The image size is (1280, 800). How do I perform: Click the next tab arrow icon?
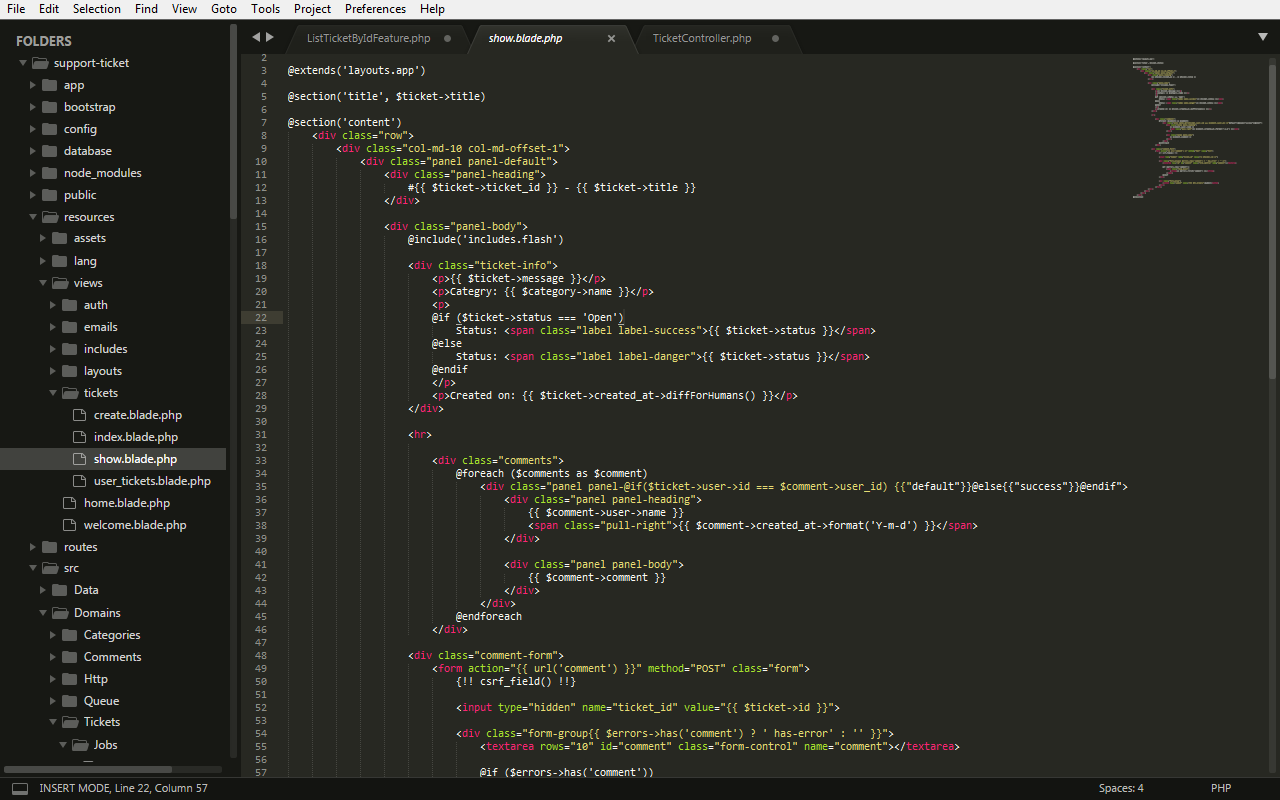(269, 38)
